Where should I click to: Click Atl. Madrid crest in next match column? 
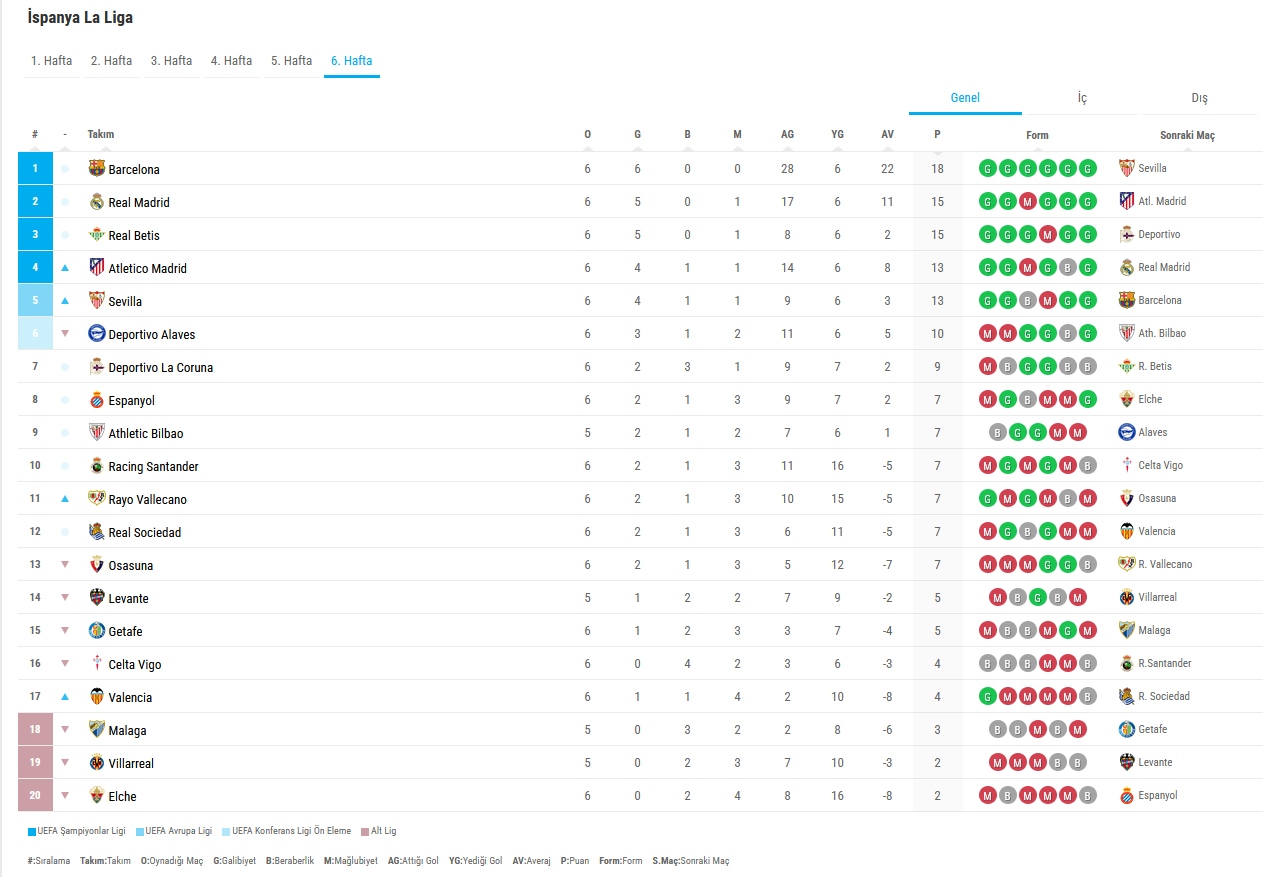[x=1127, y=201]
